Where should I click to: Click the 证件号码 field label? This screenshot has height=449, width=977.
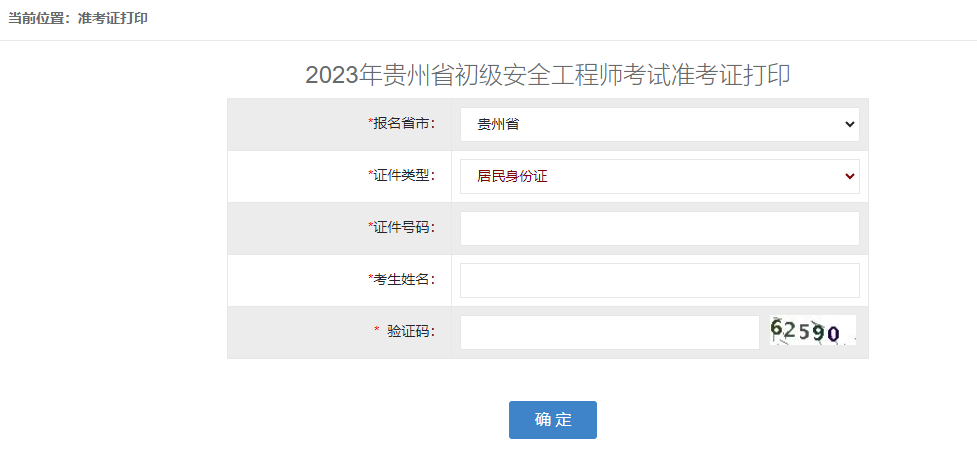pyautogui.click(x=405, y=228)
